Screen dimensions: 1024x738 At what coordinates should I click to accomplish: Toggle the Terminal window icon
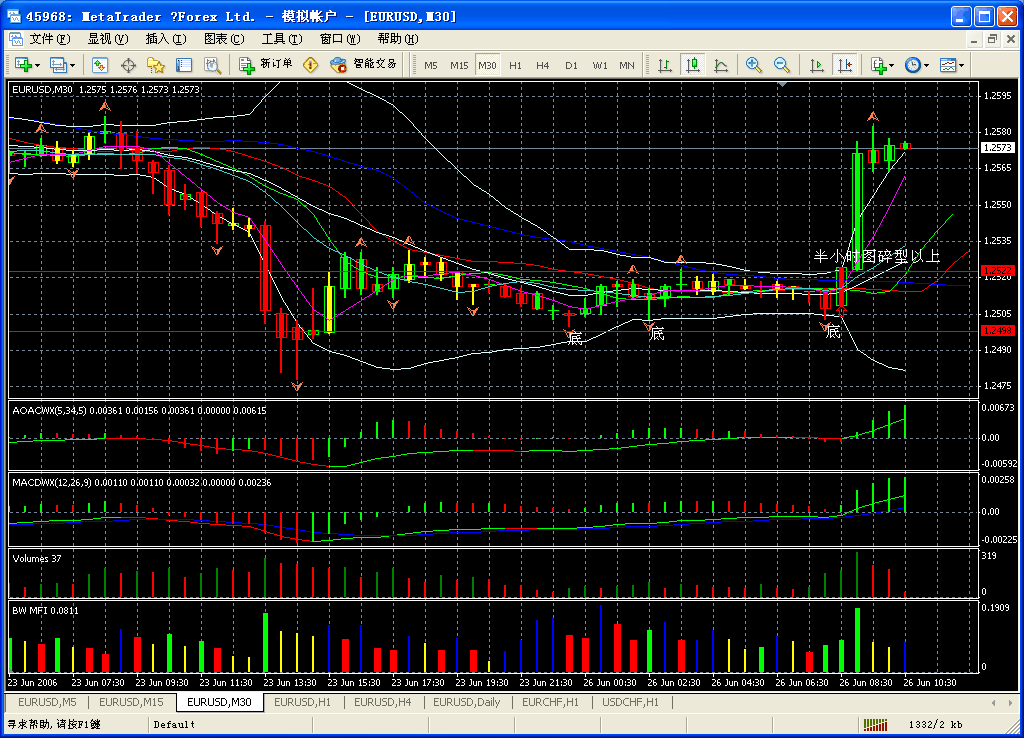point(184,65)
